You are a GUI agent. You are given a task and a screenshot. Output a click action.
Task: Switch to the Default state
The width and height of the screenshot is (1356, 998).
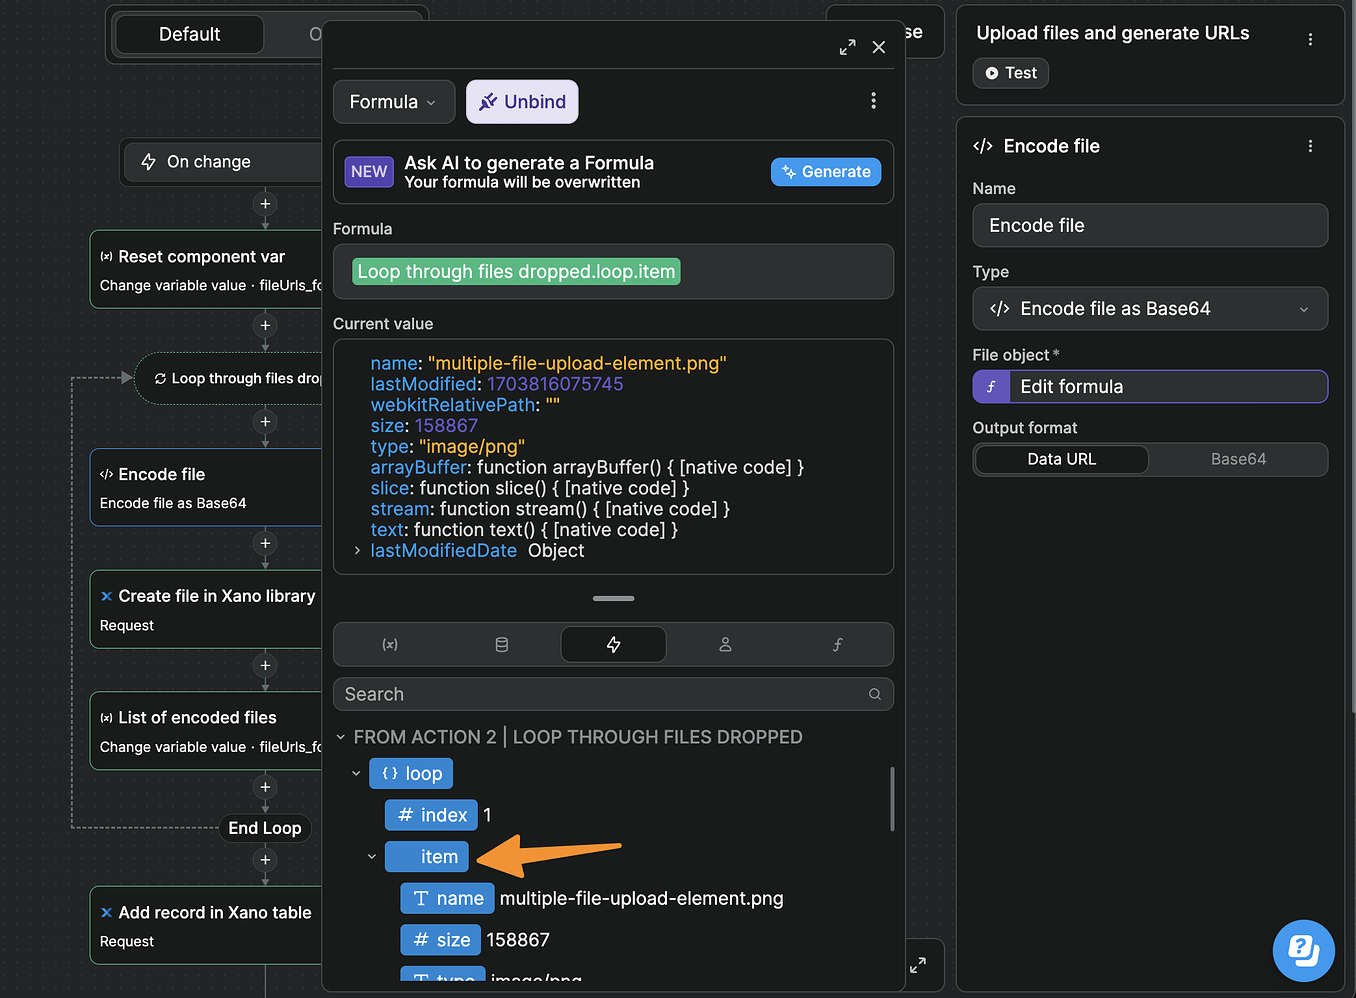click(x=188, y=33)
